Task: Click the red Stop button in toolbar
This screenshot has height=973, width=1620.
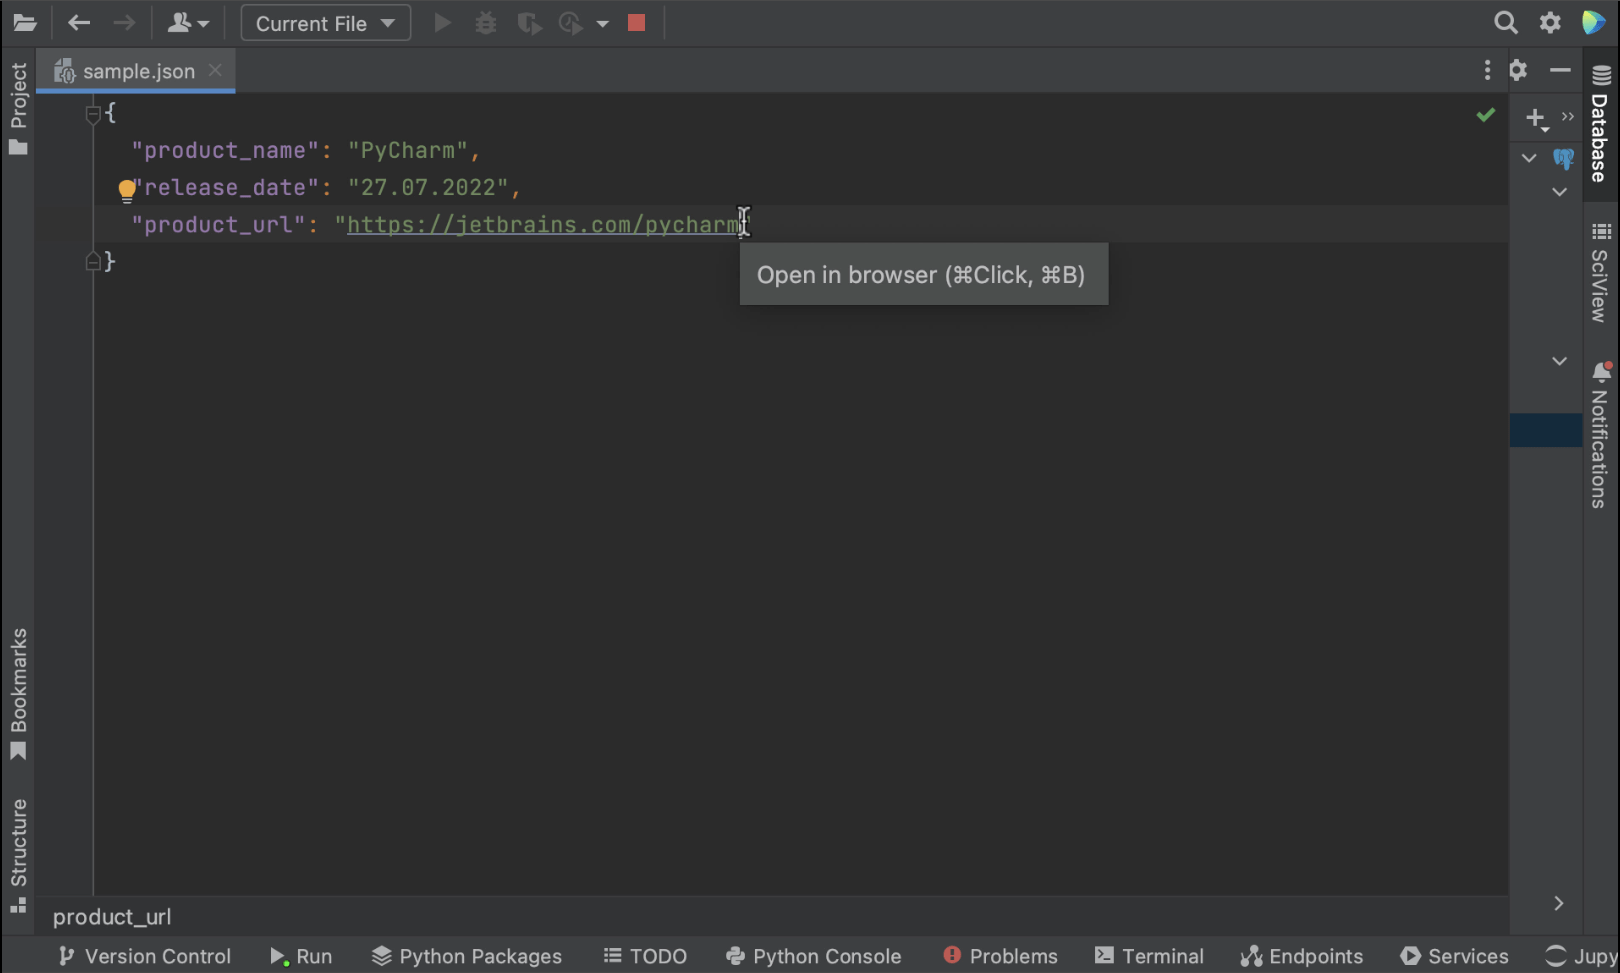Action: pos(636,23)
